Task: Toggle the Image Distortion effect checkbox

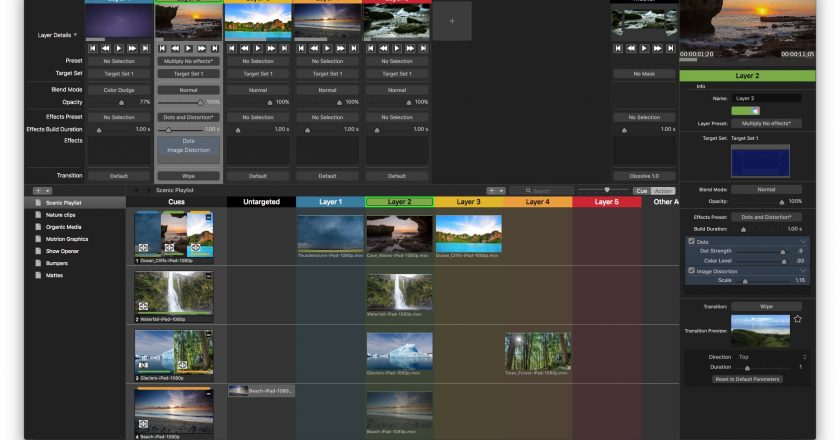Action: point(692,271)
